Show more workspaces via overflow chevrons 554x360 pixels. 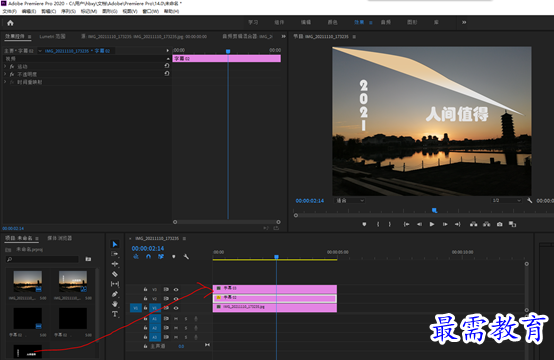coord(464,22)
